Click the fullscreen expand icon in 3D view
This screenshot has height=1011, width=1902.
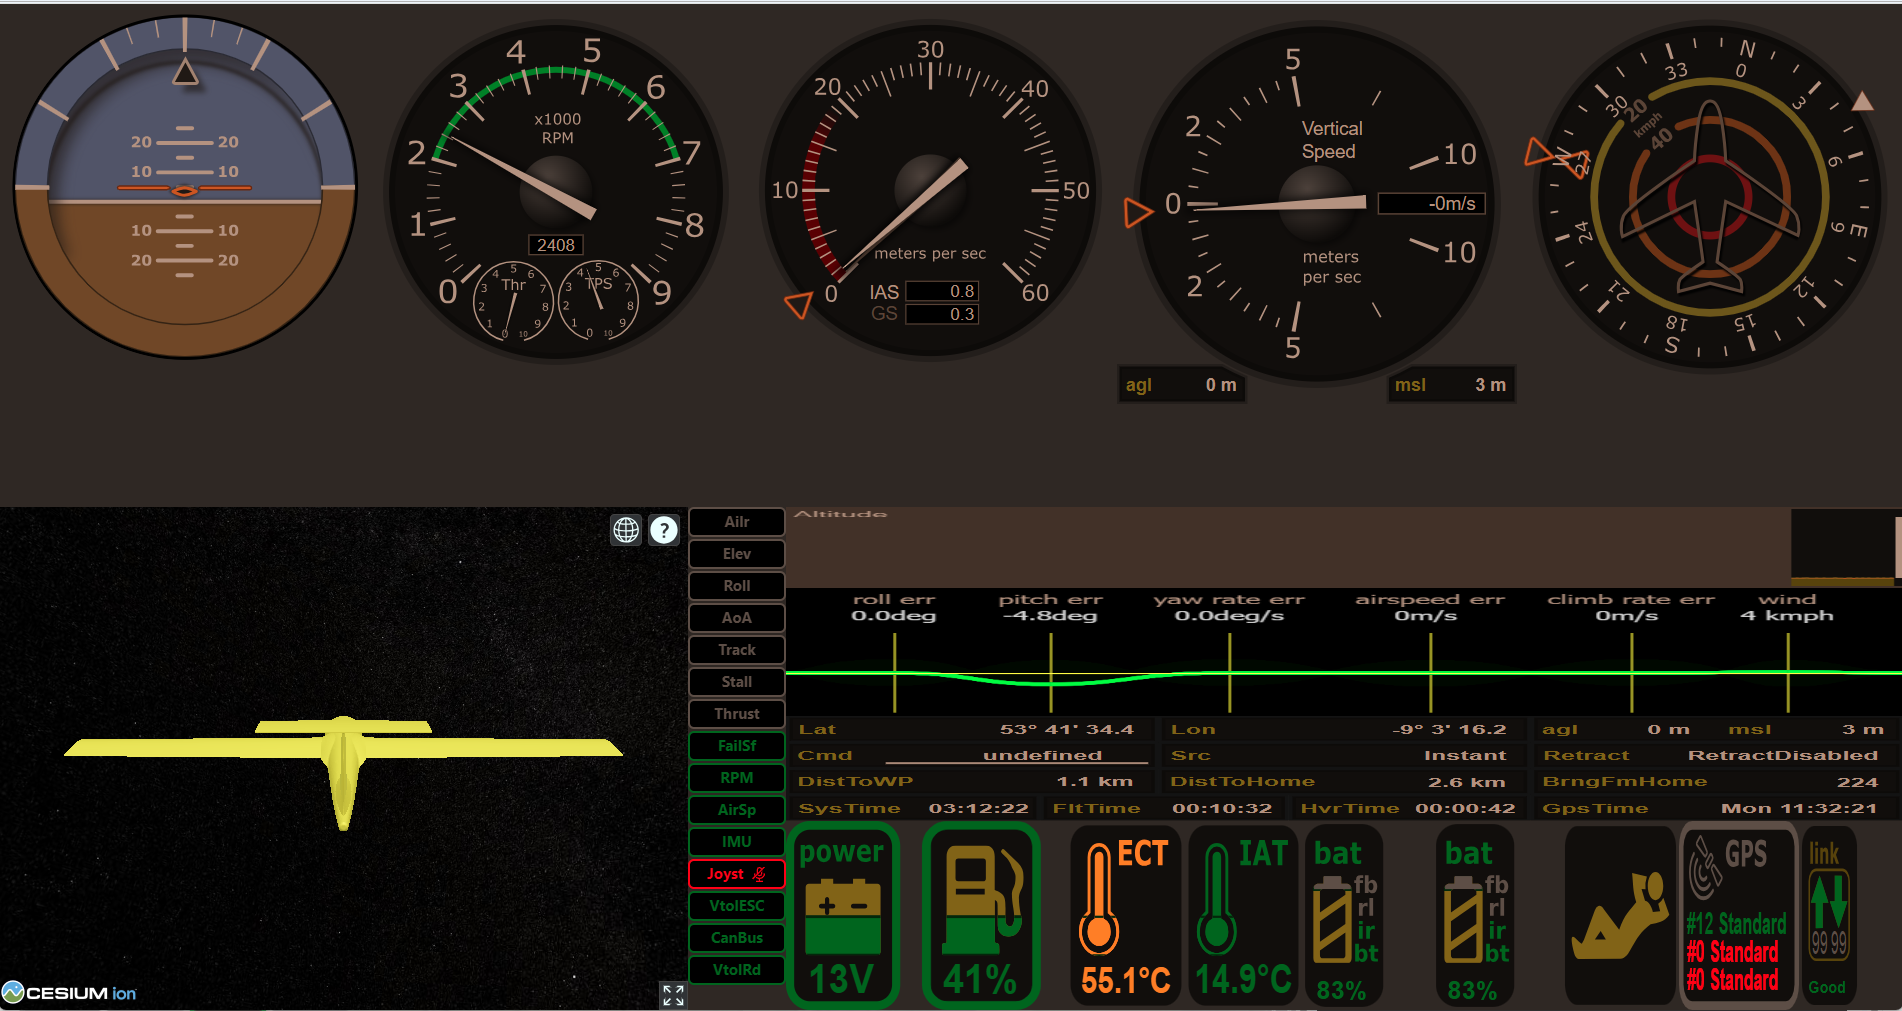click(673, 994)
